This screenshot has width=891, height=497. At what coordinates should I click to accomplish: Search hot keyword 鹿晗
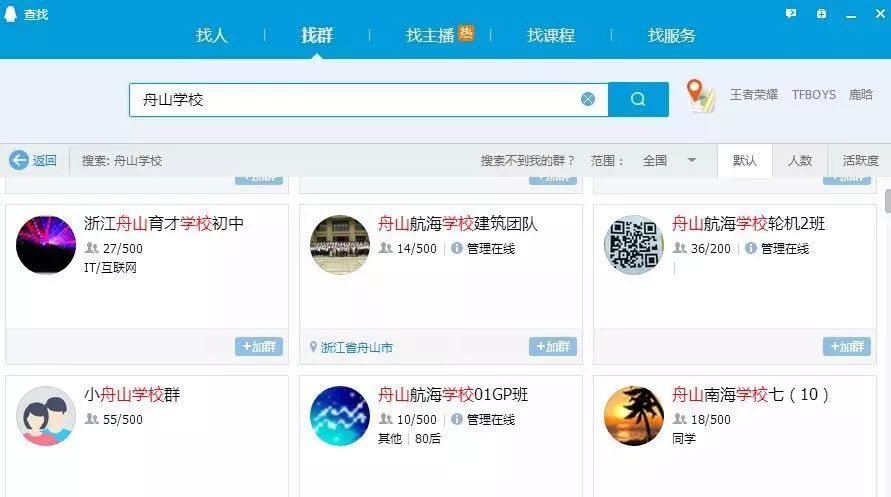click(860, 94)
